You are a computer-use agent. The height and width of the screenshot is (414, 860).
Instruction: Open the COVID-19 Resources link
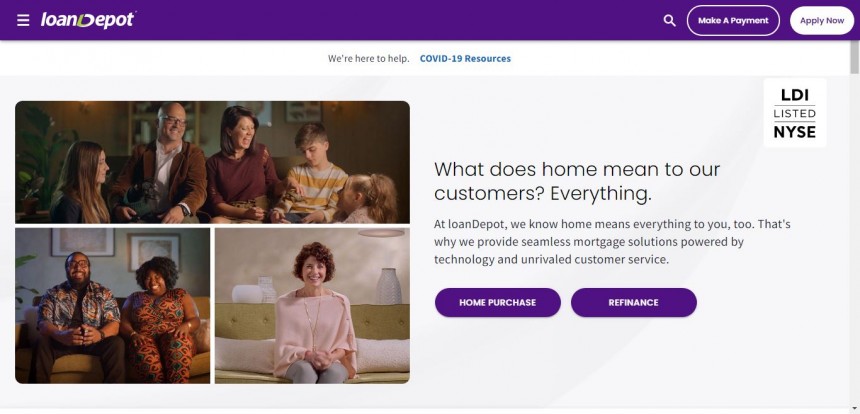465,59
